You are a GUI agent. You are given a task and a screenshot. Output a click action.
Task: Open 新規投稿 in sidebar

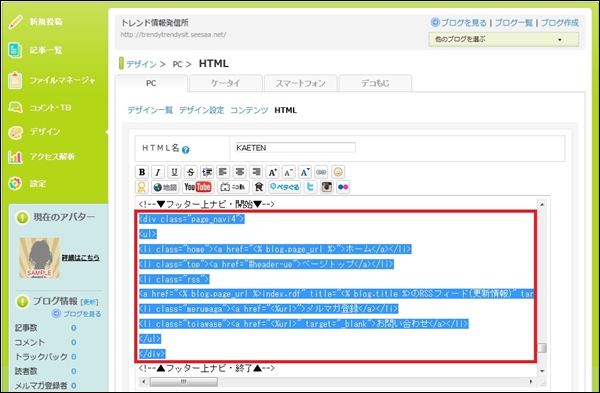pyautogui.click(x=46, y=22)
